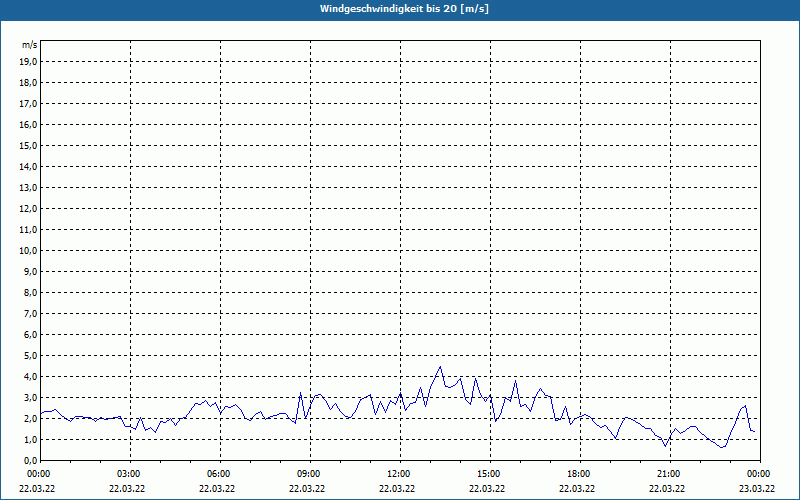
Task: Click the 10,0 y-axis label
Action: tap(28, 251)
